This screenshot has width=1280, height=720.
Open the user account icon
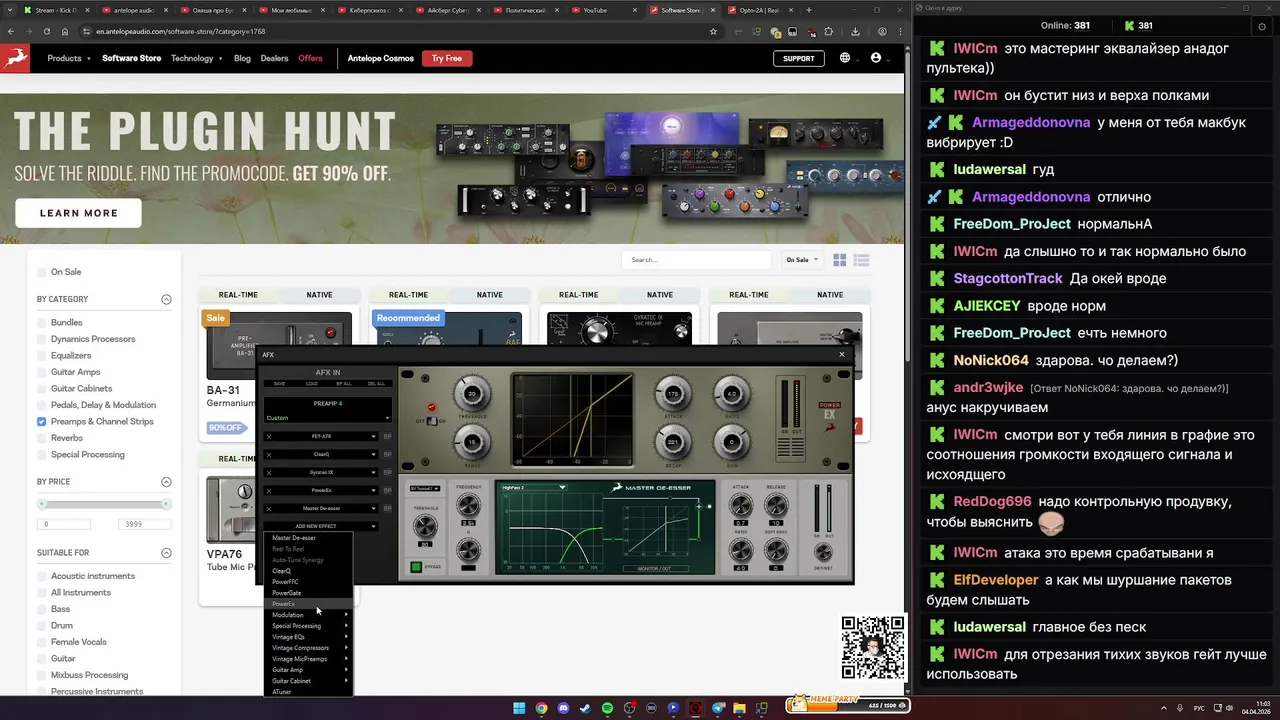click(876, 58)
